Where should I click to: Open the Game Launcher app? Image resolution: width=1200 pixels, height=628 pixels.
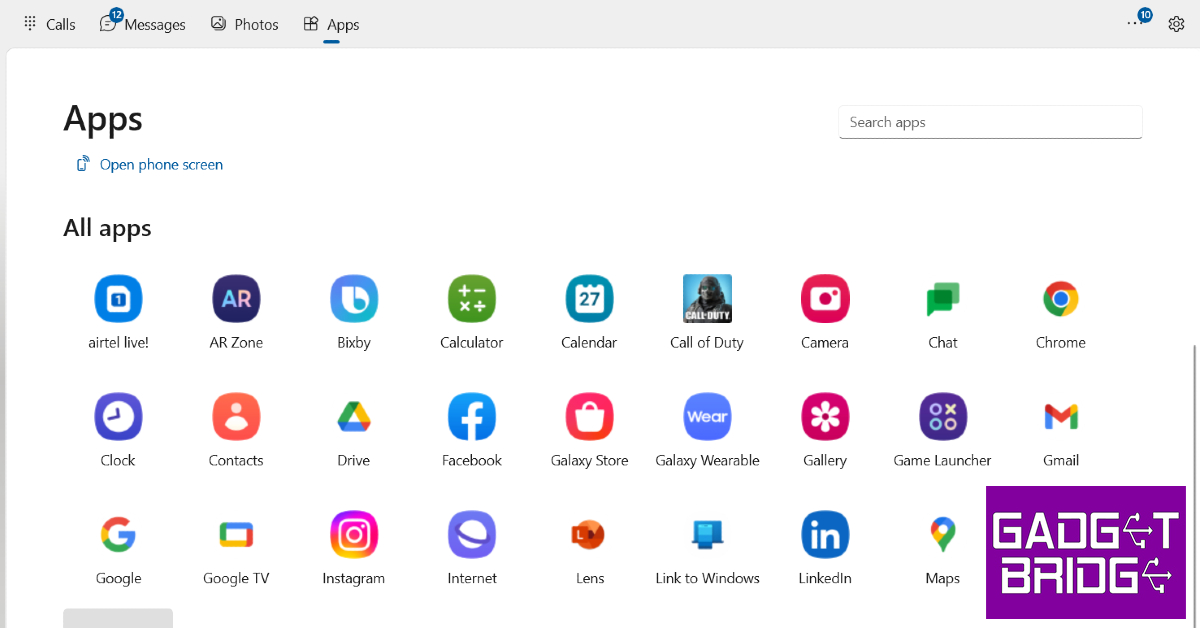(x=942, y=417)
